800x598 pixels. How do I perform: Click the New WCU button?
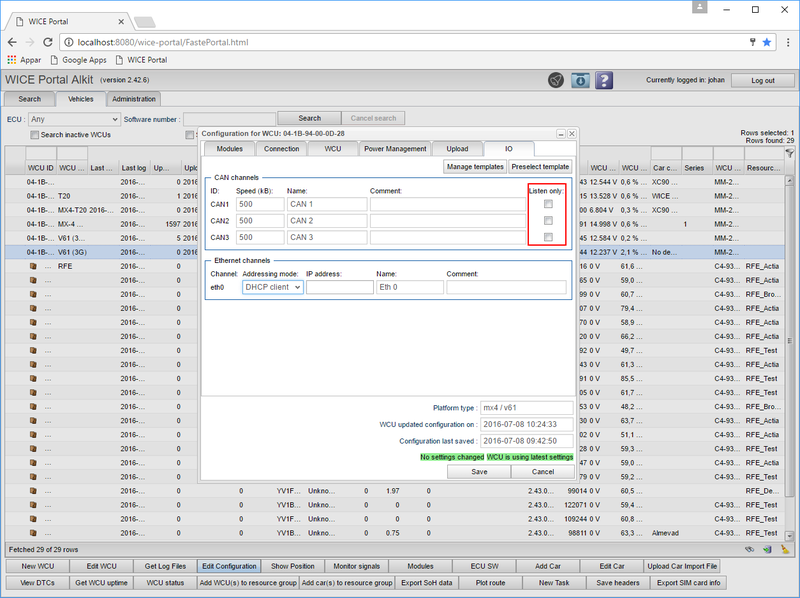click(x=38, y=566)
